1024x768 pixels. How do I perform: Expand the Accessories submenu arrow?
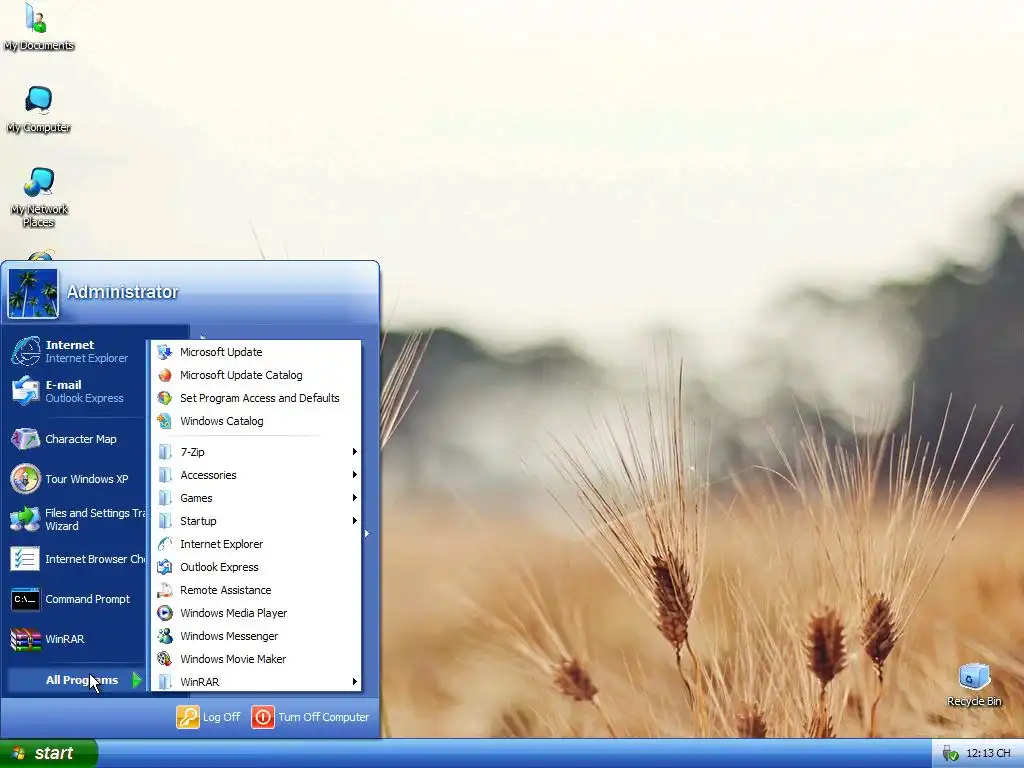(355, 475)
